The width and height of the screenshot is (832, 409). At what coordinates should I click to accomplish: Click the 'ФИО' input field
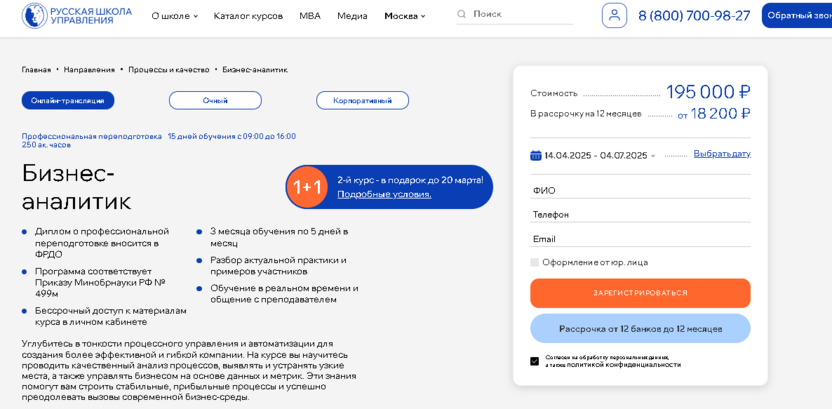640,190
